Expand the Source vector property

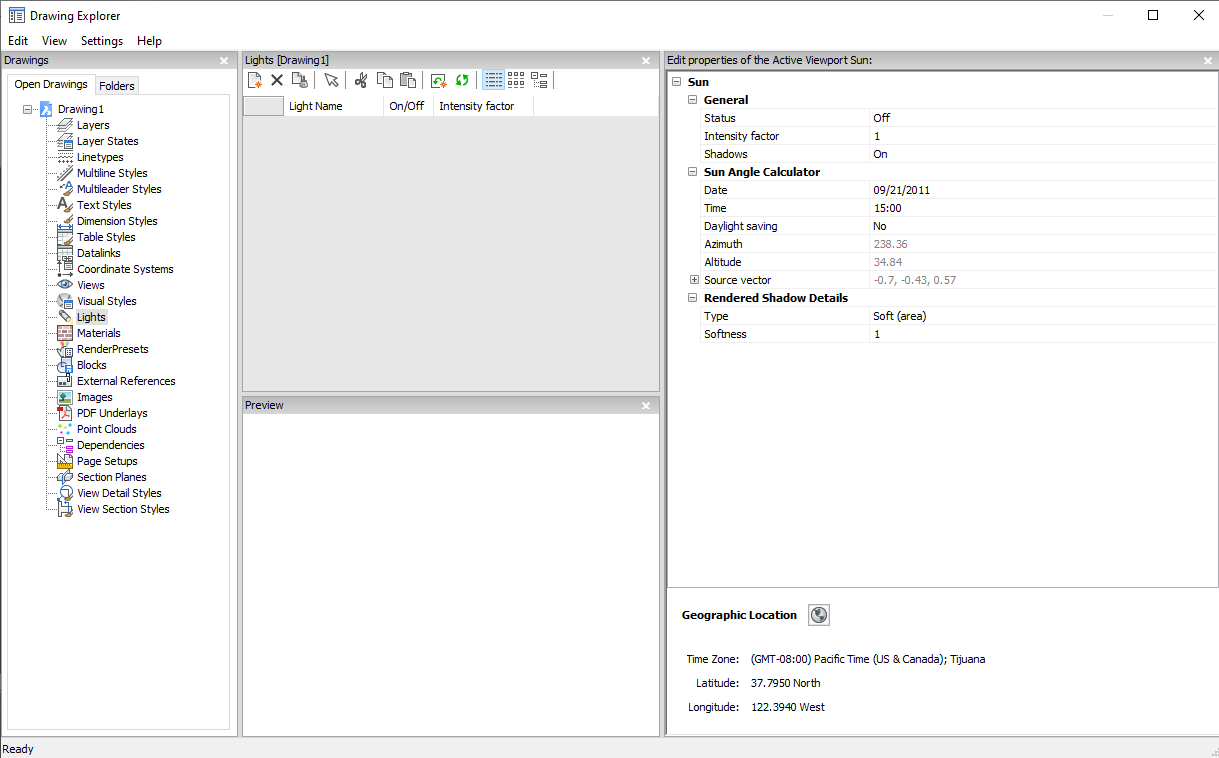[694, 280]
